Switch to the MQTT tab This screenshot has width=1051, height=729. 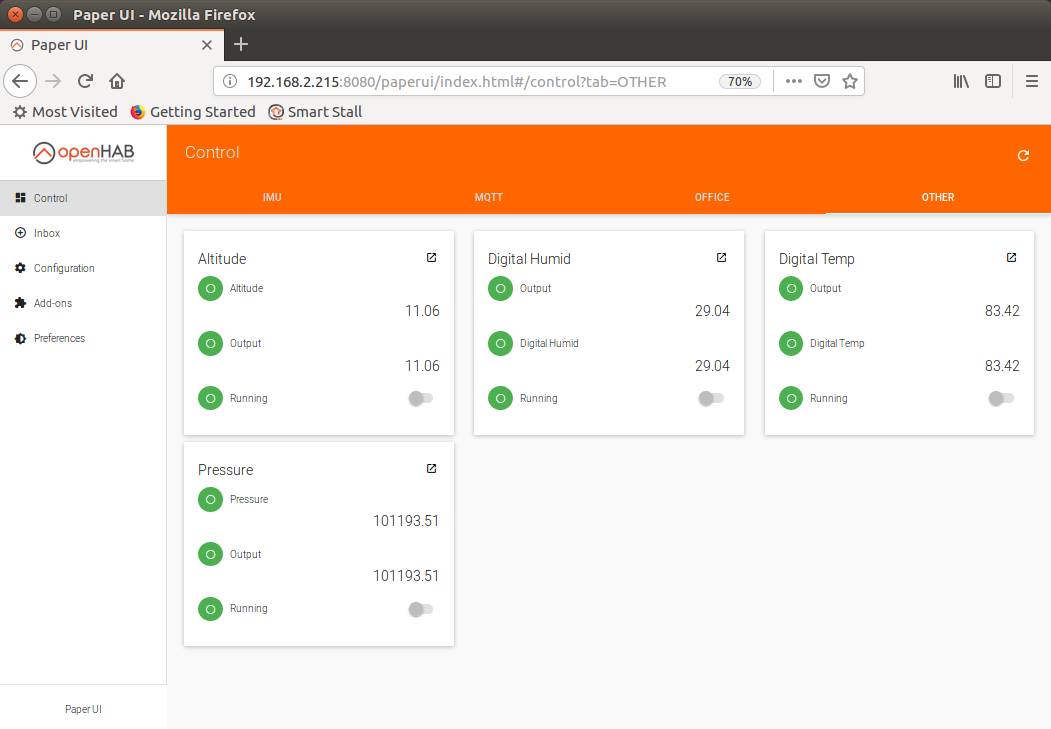(x=489, y=197)
